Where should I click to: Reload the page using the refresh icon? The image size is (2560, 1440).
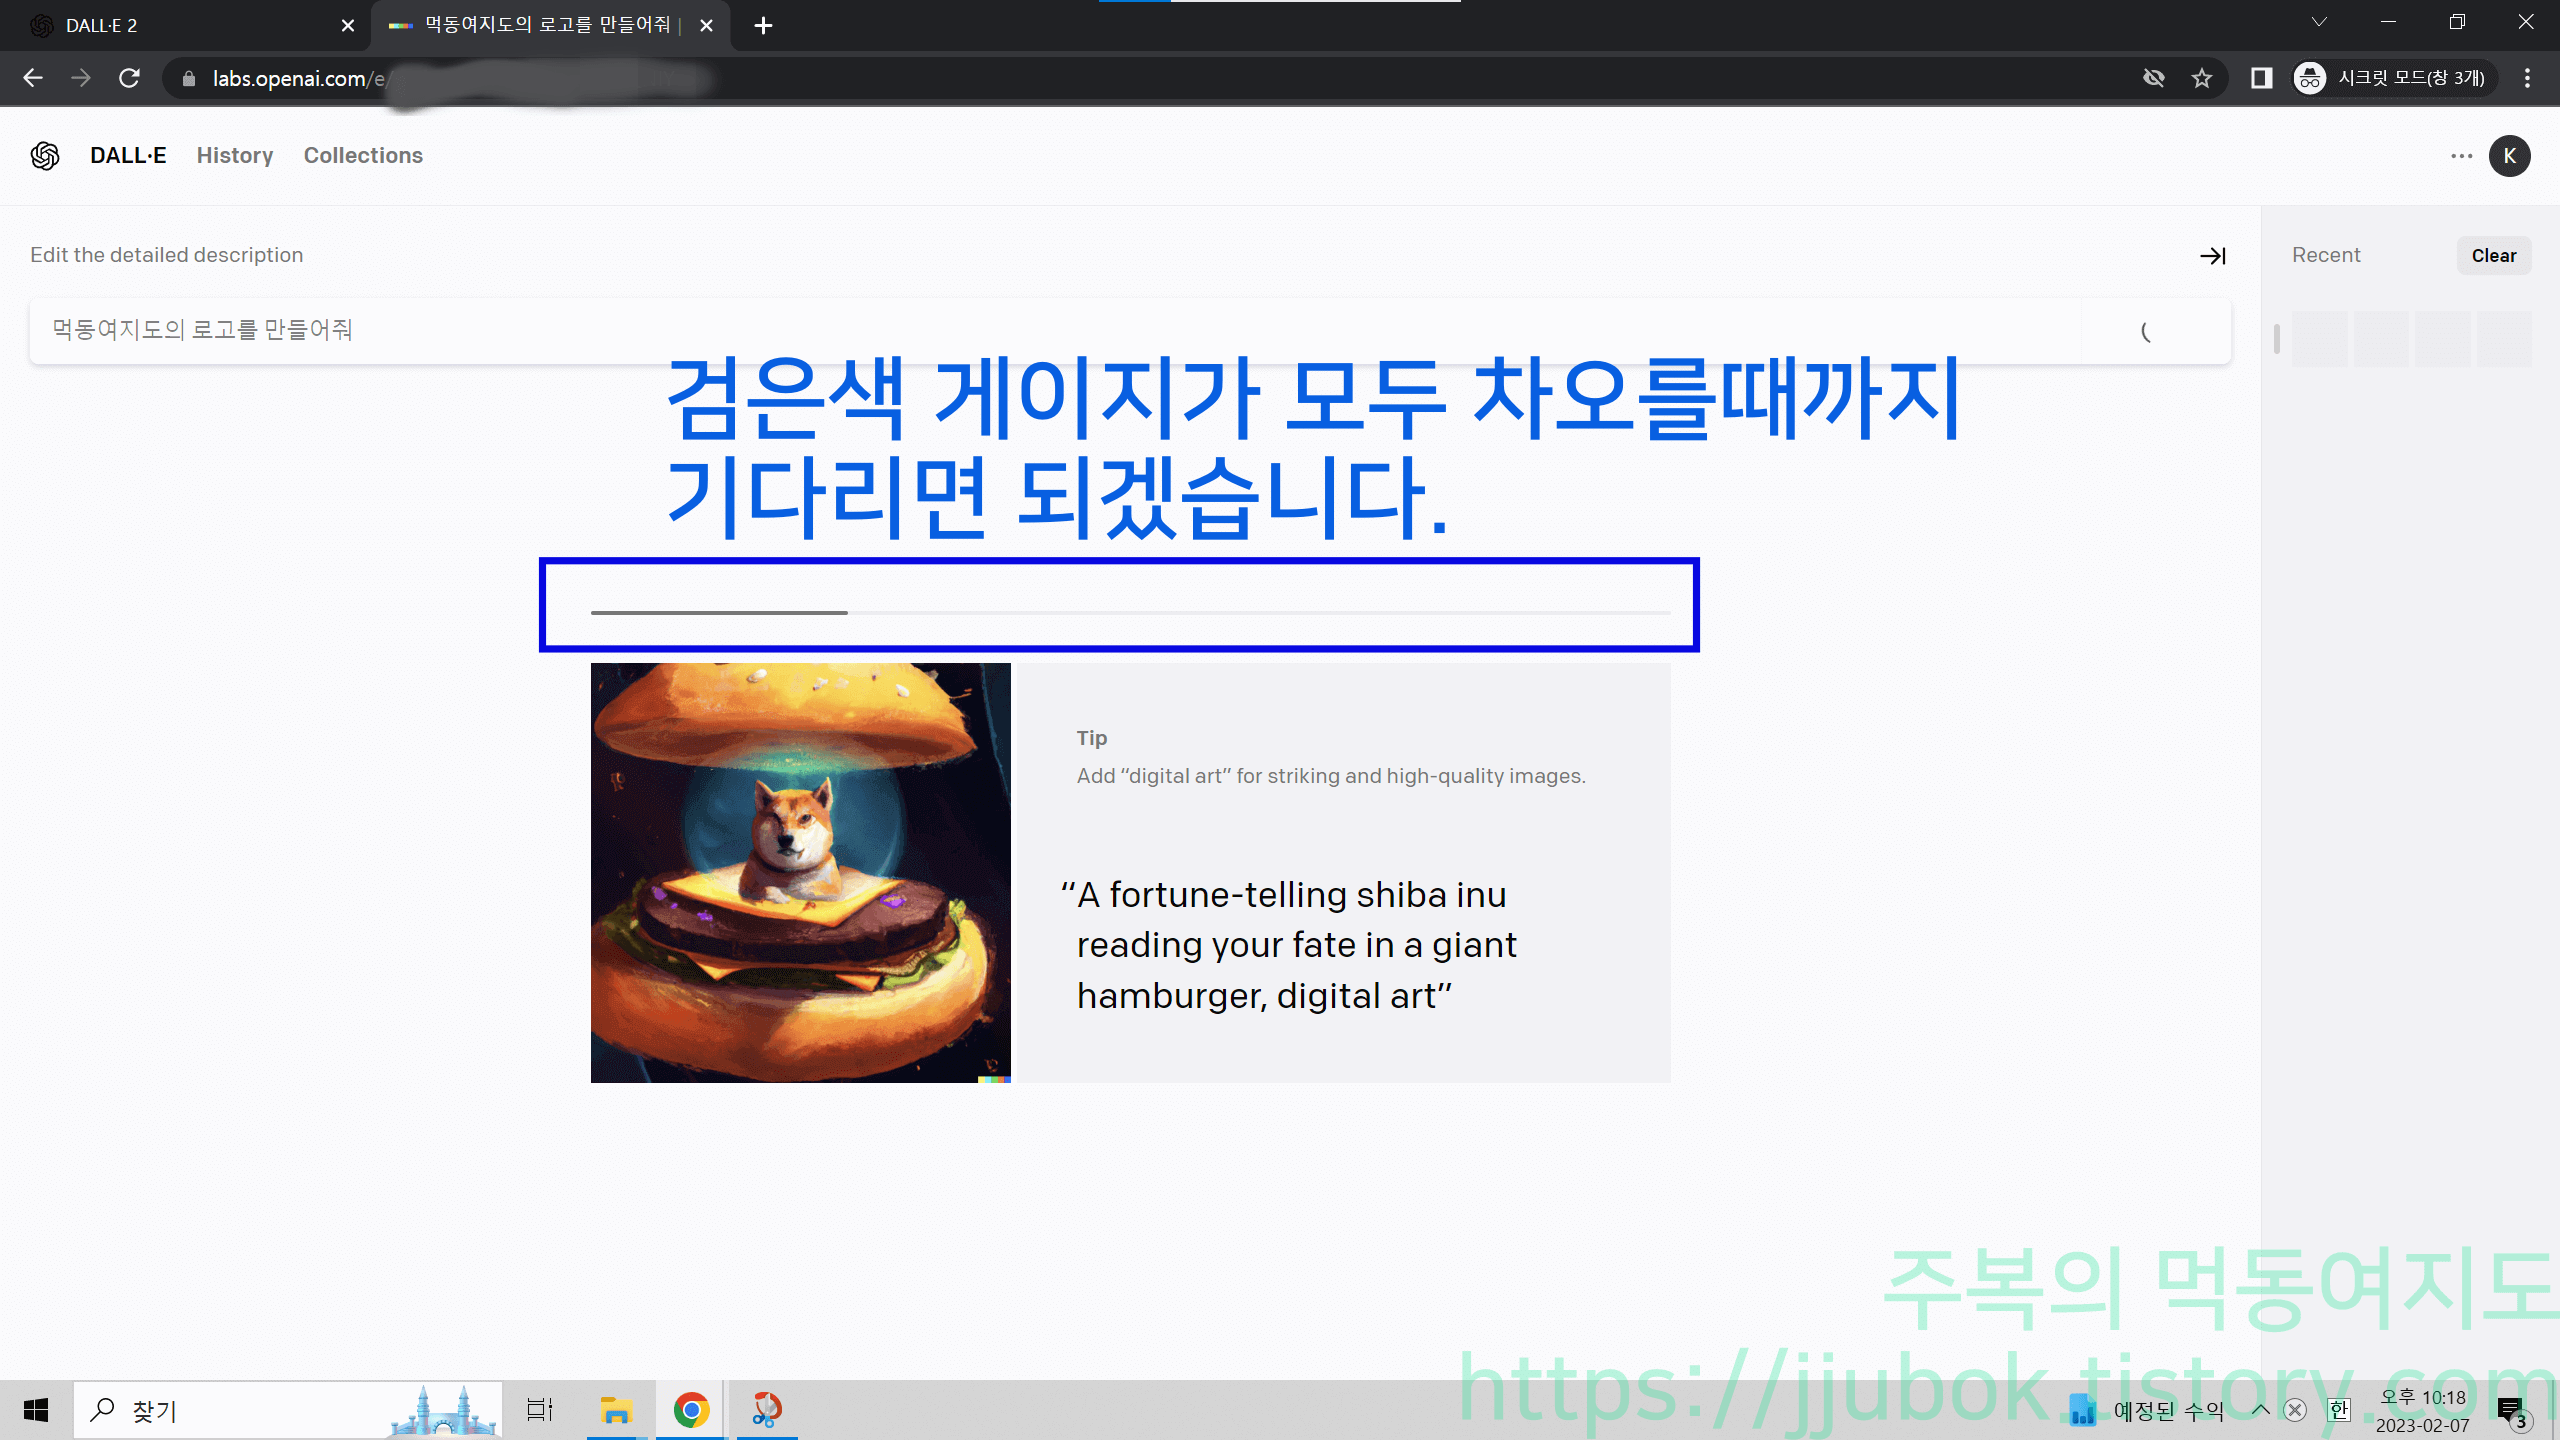[x=129, y=78]
